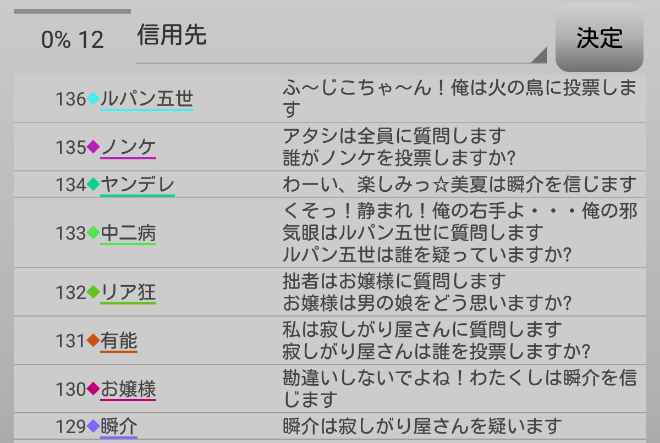Open the underlined name 中二病
This screenshot has width=660, height=443.
click(128, 233)
